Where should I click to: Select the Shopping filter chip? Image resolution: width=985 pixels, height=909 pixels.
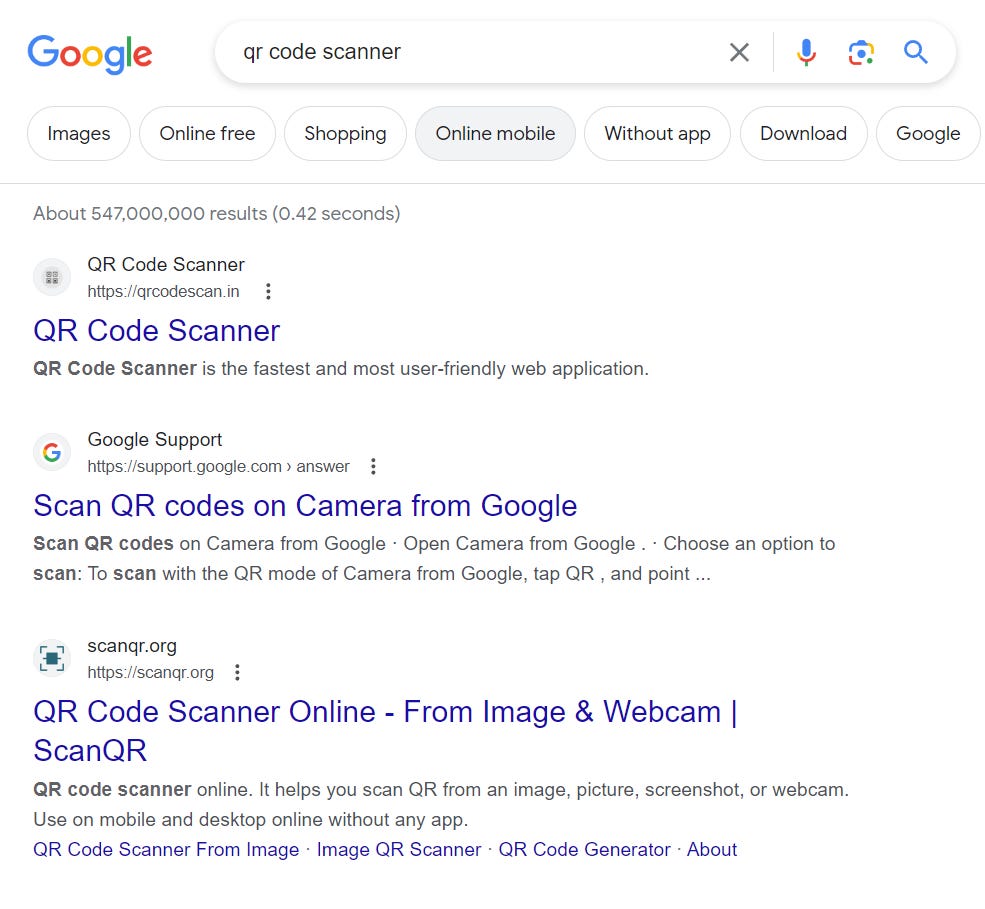coord(345,133)
